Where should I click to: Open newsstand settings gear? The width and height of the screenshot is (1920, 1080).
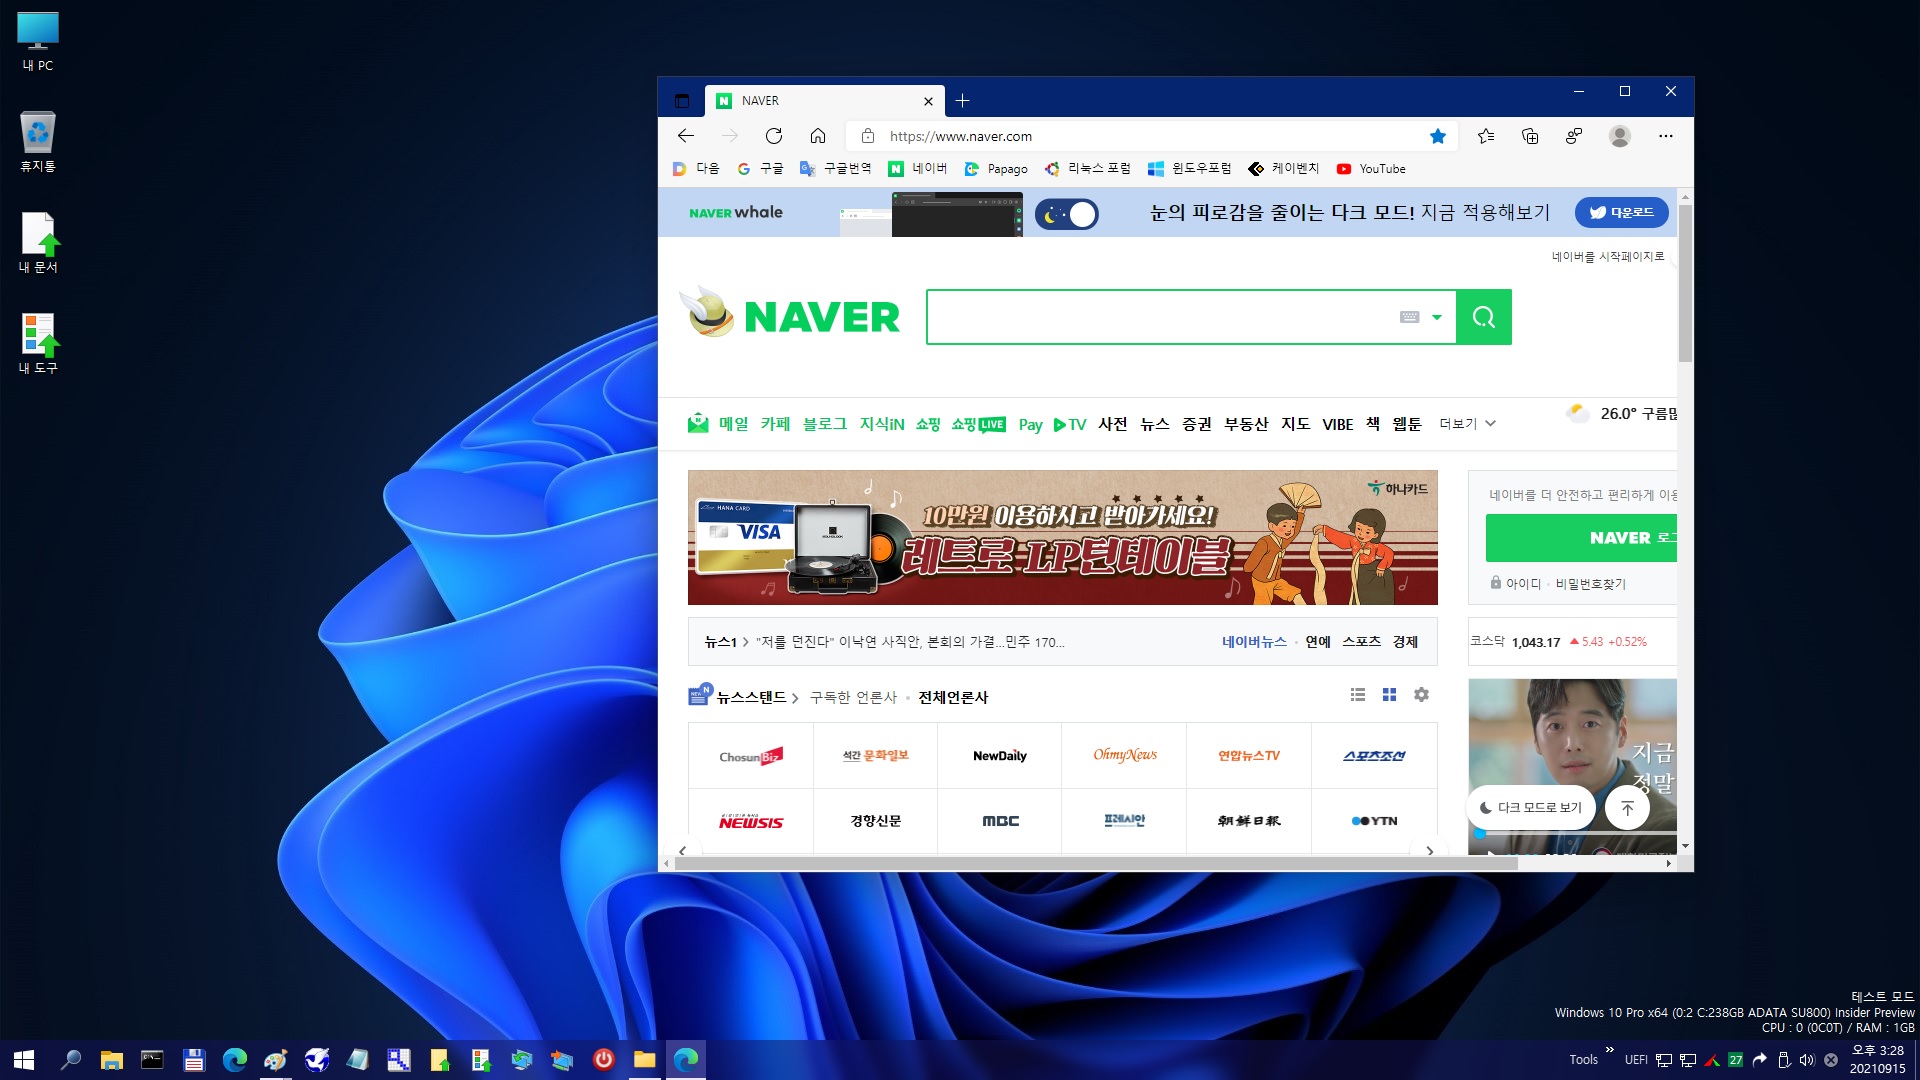point(1421,695)
